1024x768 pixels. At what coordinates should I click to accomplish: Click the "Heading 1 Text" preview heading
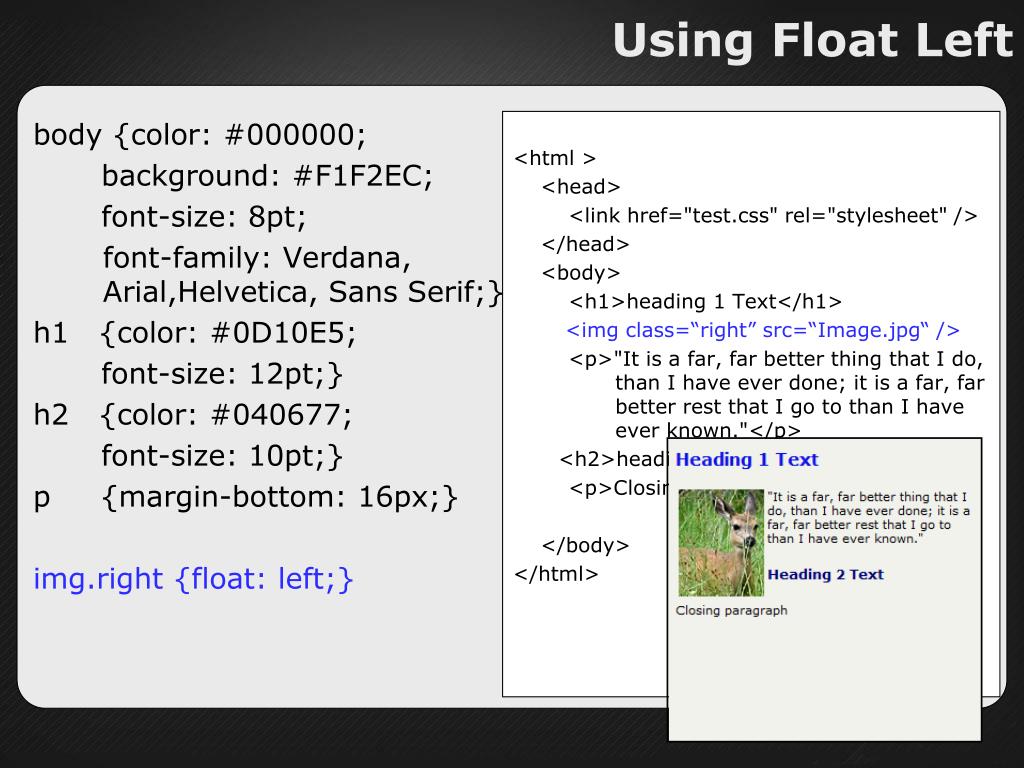tap(747, 460)
